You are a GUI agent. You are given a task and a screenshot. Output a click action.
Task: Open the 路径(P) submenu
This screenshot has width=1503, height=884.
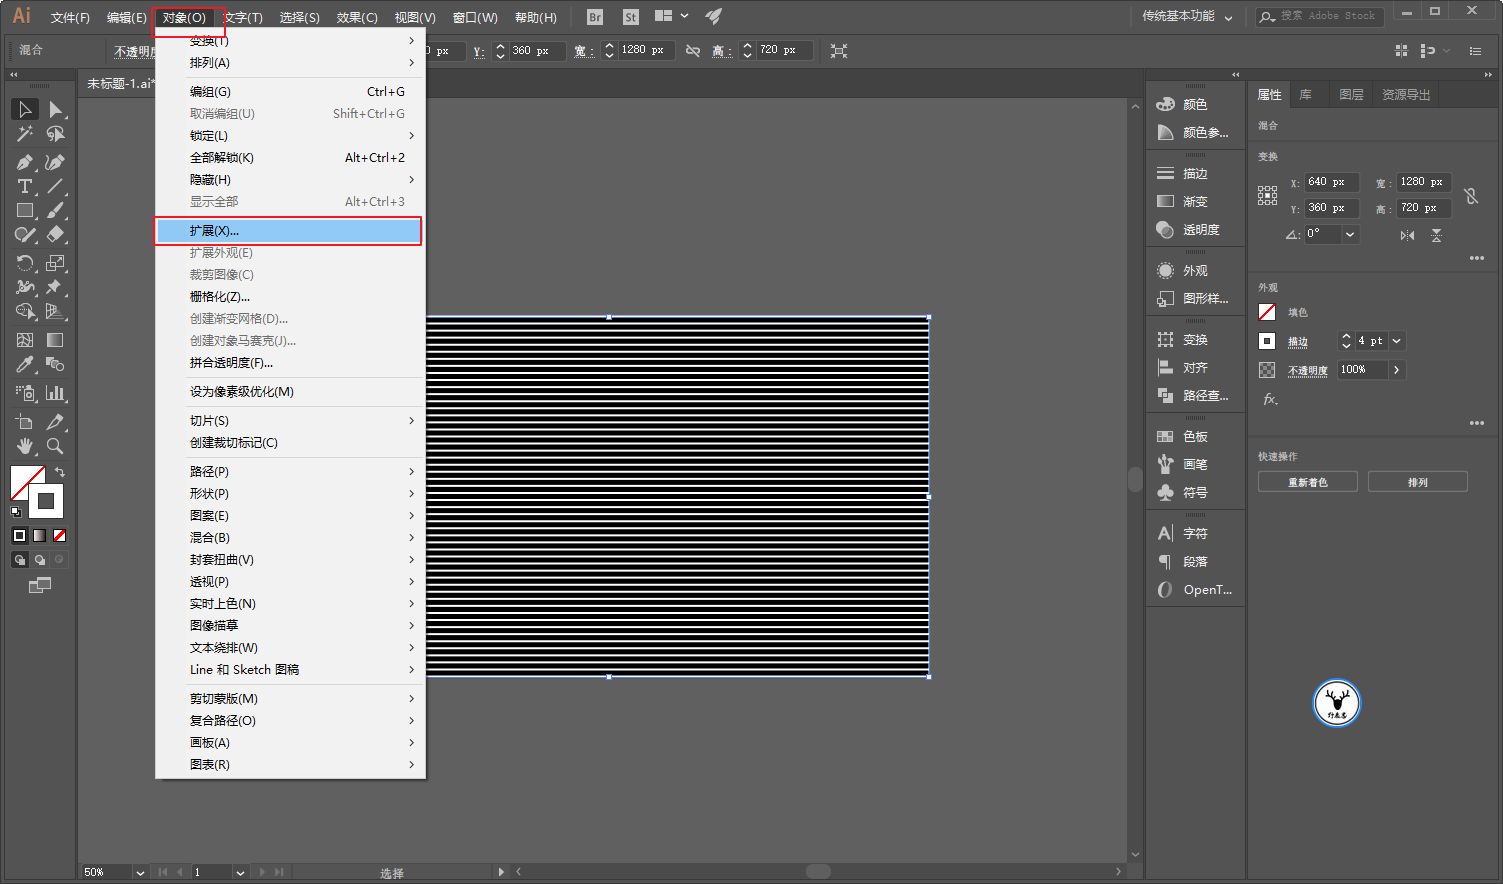[x=291, y=472]
